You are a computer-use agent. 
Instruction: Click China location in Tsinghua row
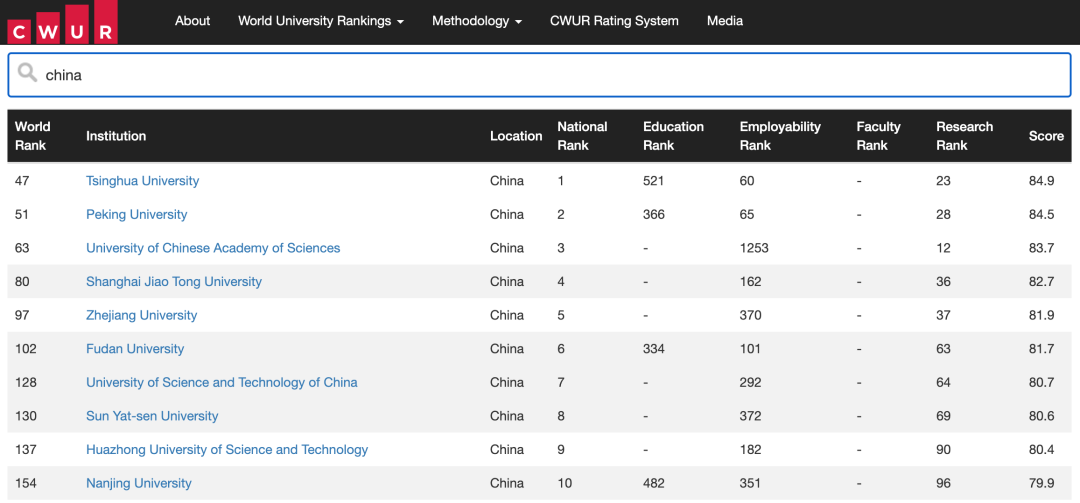pos(507,181)
